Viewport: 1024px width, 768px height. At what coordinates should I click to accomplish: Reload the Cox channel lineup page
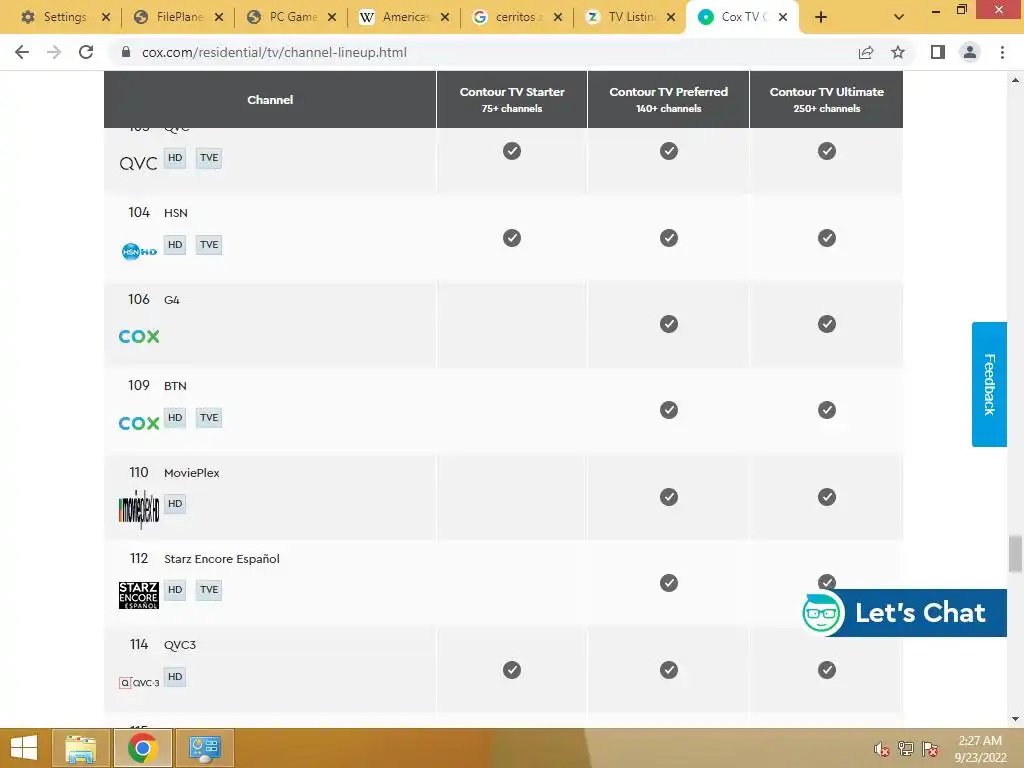[86, 52]
